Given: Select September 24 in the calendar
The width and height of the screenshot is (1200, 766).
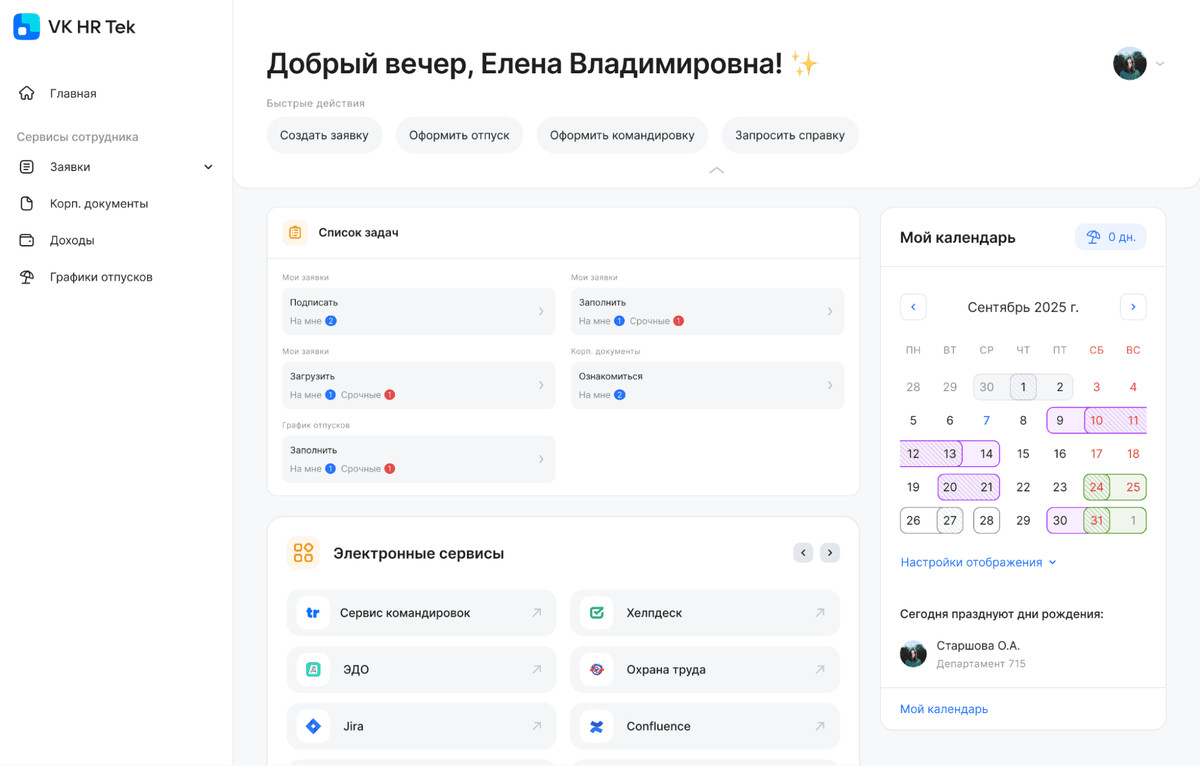Looking at the screenshot, I should pos(1097,487).
